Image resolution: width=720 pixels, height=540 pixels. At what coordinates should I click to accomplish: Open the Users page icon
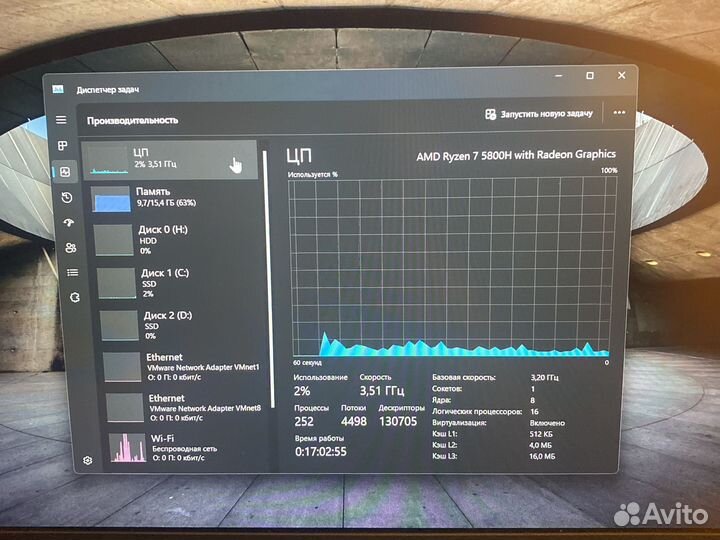(x=71, y=248)
